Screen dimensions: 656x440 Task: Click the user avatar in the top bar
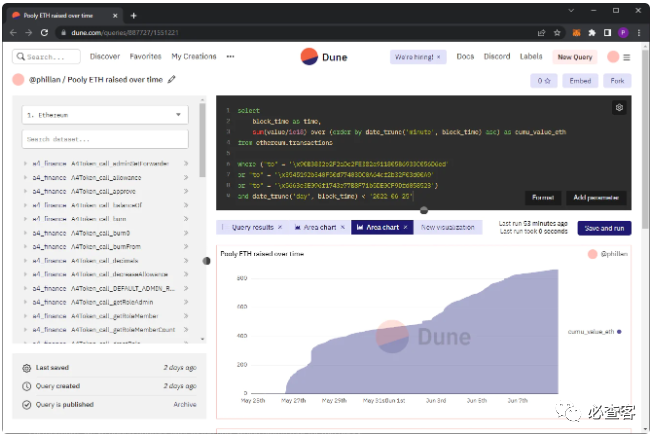click(613, 57)
